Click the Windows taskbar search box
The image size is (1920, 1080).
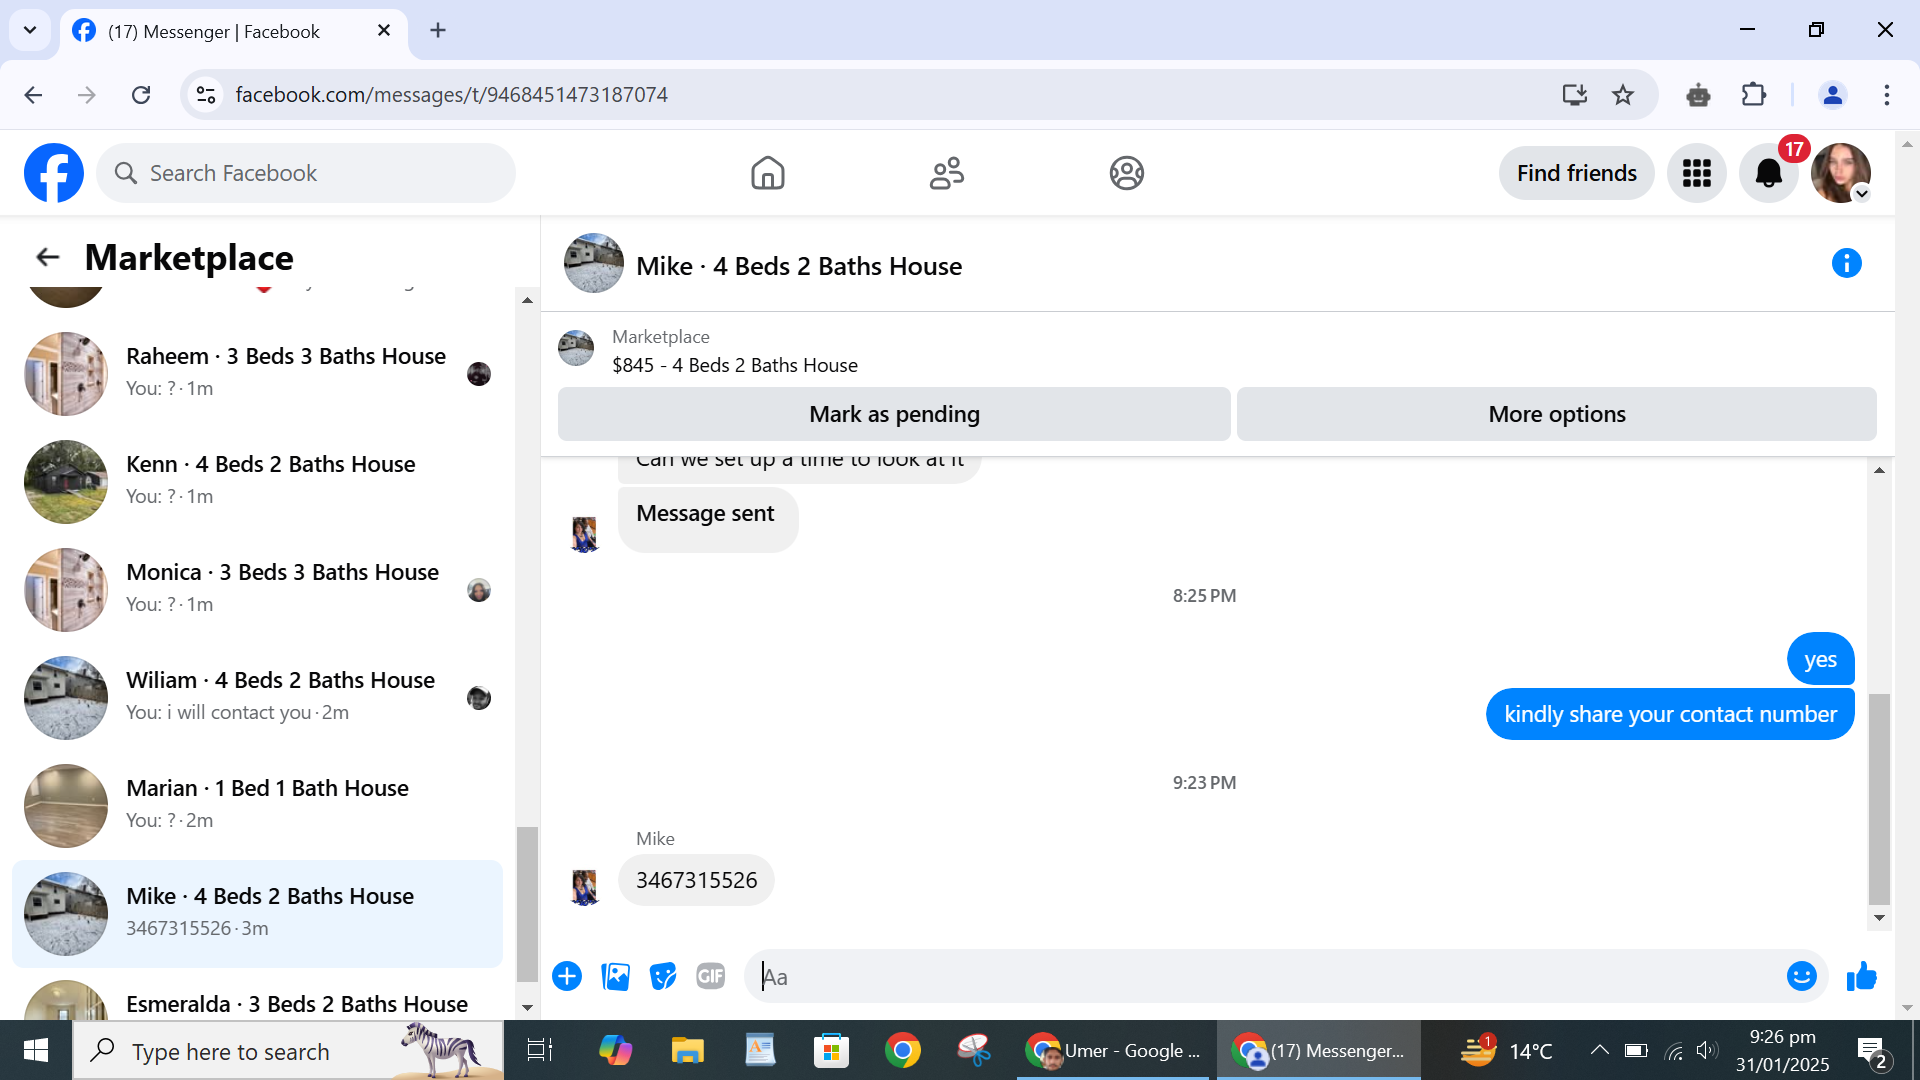pyautogui.click(x=288, y=1050)
